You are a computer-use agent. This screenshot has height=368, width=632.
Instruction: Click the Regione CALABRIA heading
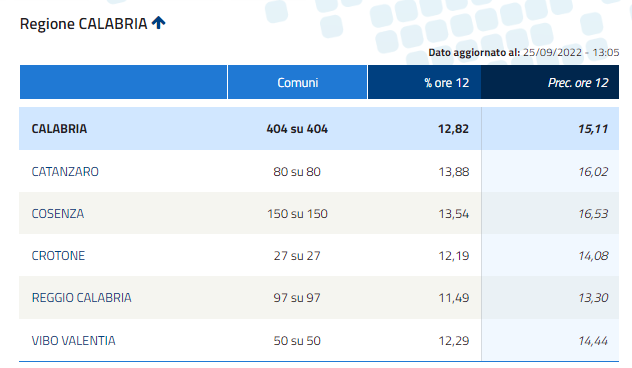tap(83, 24)
